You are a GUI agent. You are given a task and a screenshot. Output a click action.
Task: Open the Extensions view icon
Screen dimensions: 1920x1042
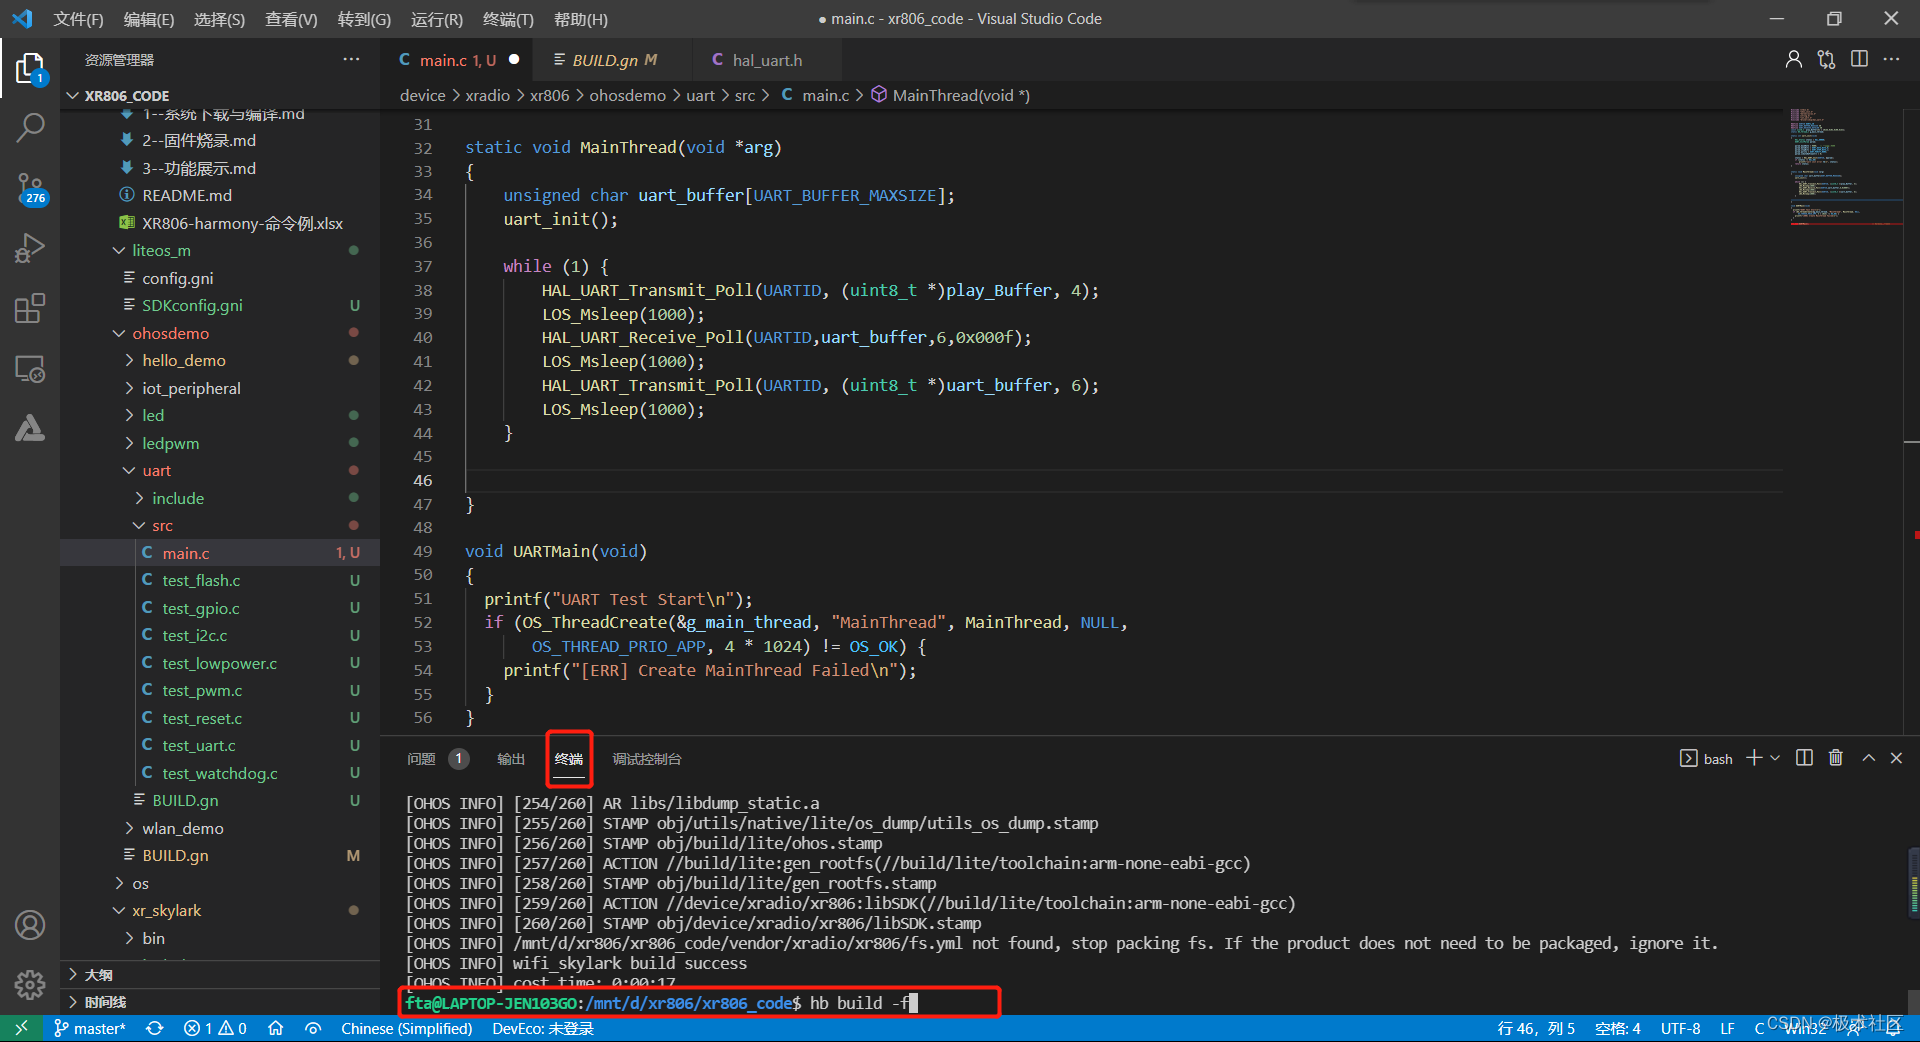[30, 308]
